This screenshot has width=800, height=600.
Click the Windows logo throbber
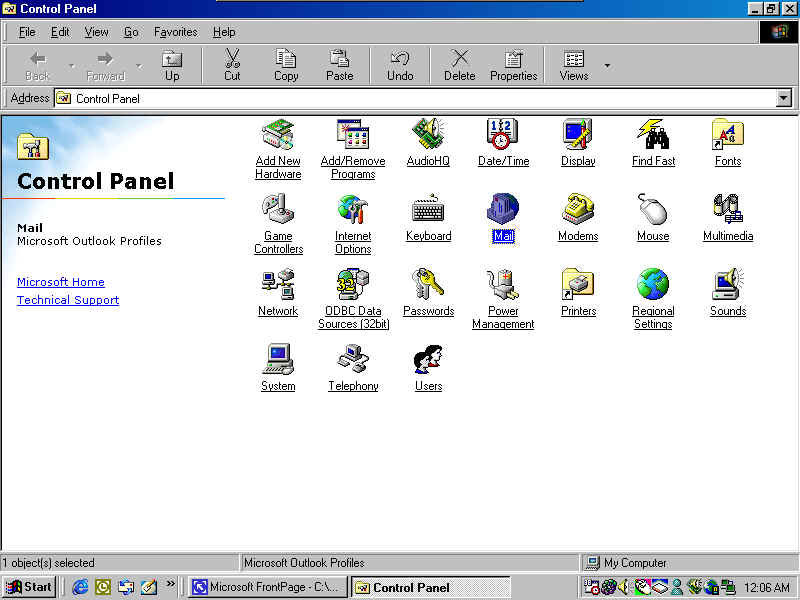click(779, 32)
